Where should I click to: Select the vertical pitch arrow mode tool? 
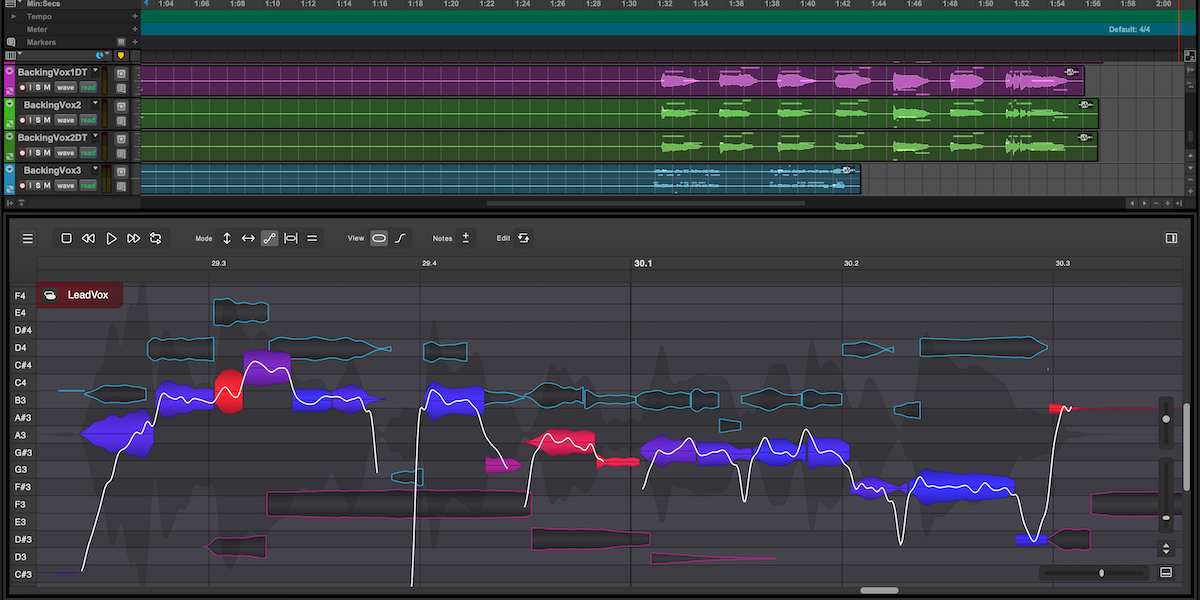click(x=227, y=239)
